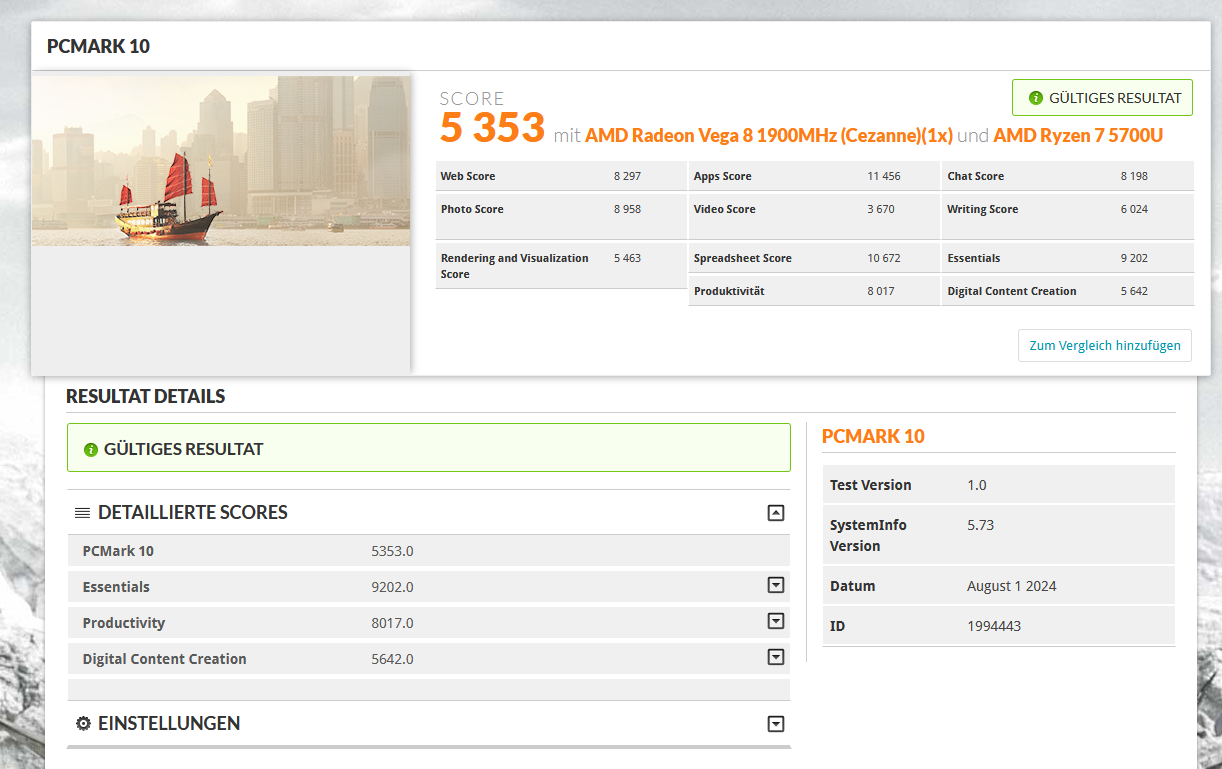Click the Chat Score value 8 198

(1134, 176)
